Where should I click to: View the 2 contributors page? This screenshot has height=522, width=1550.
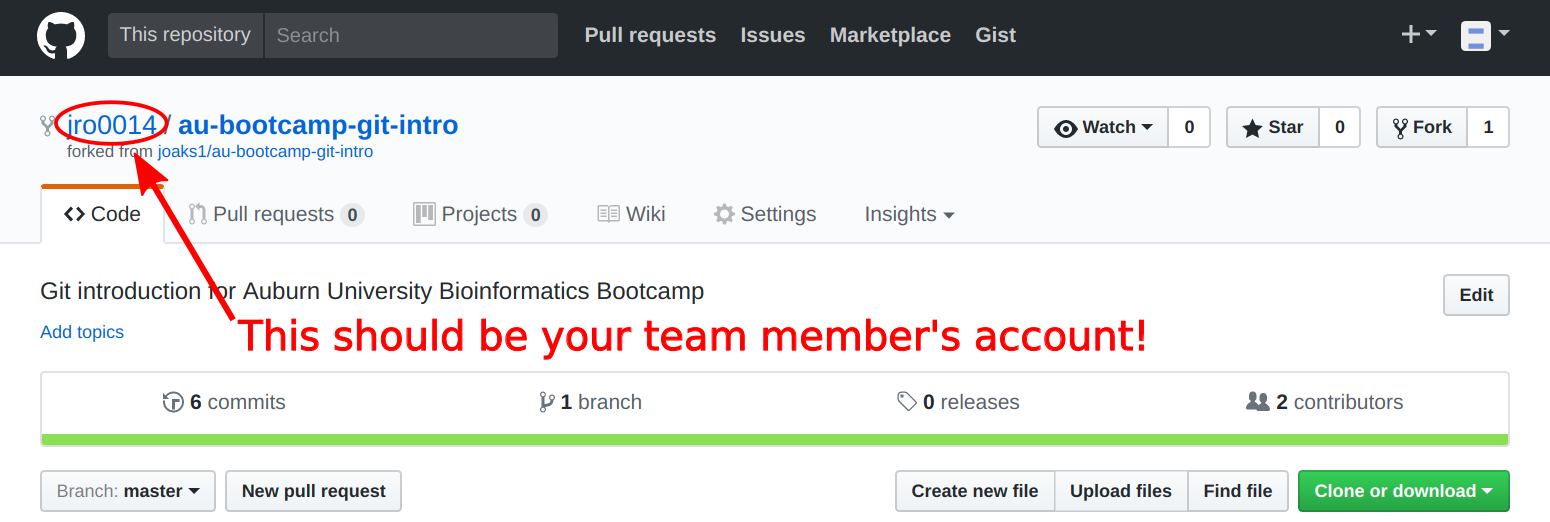tap(1324, 402)
